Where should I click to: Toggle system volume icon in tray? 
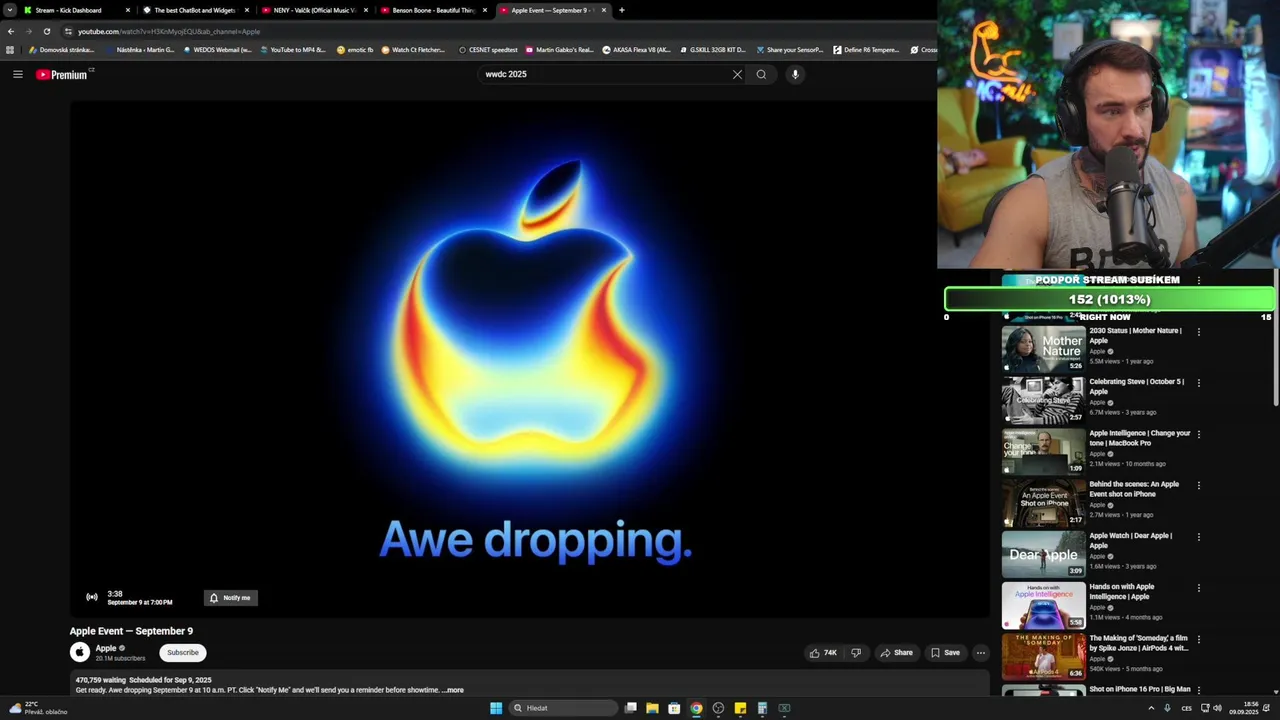[x=1217, y=708]
